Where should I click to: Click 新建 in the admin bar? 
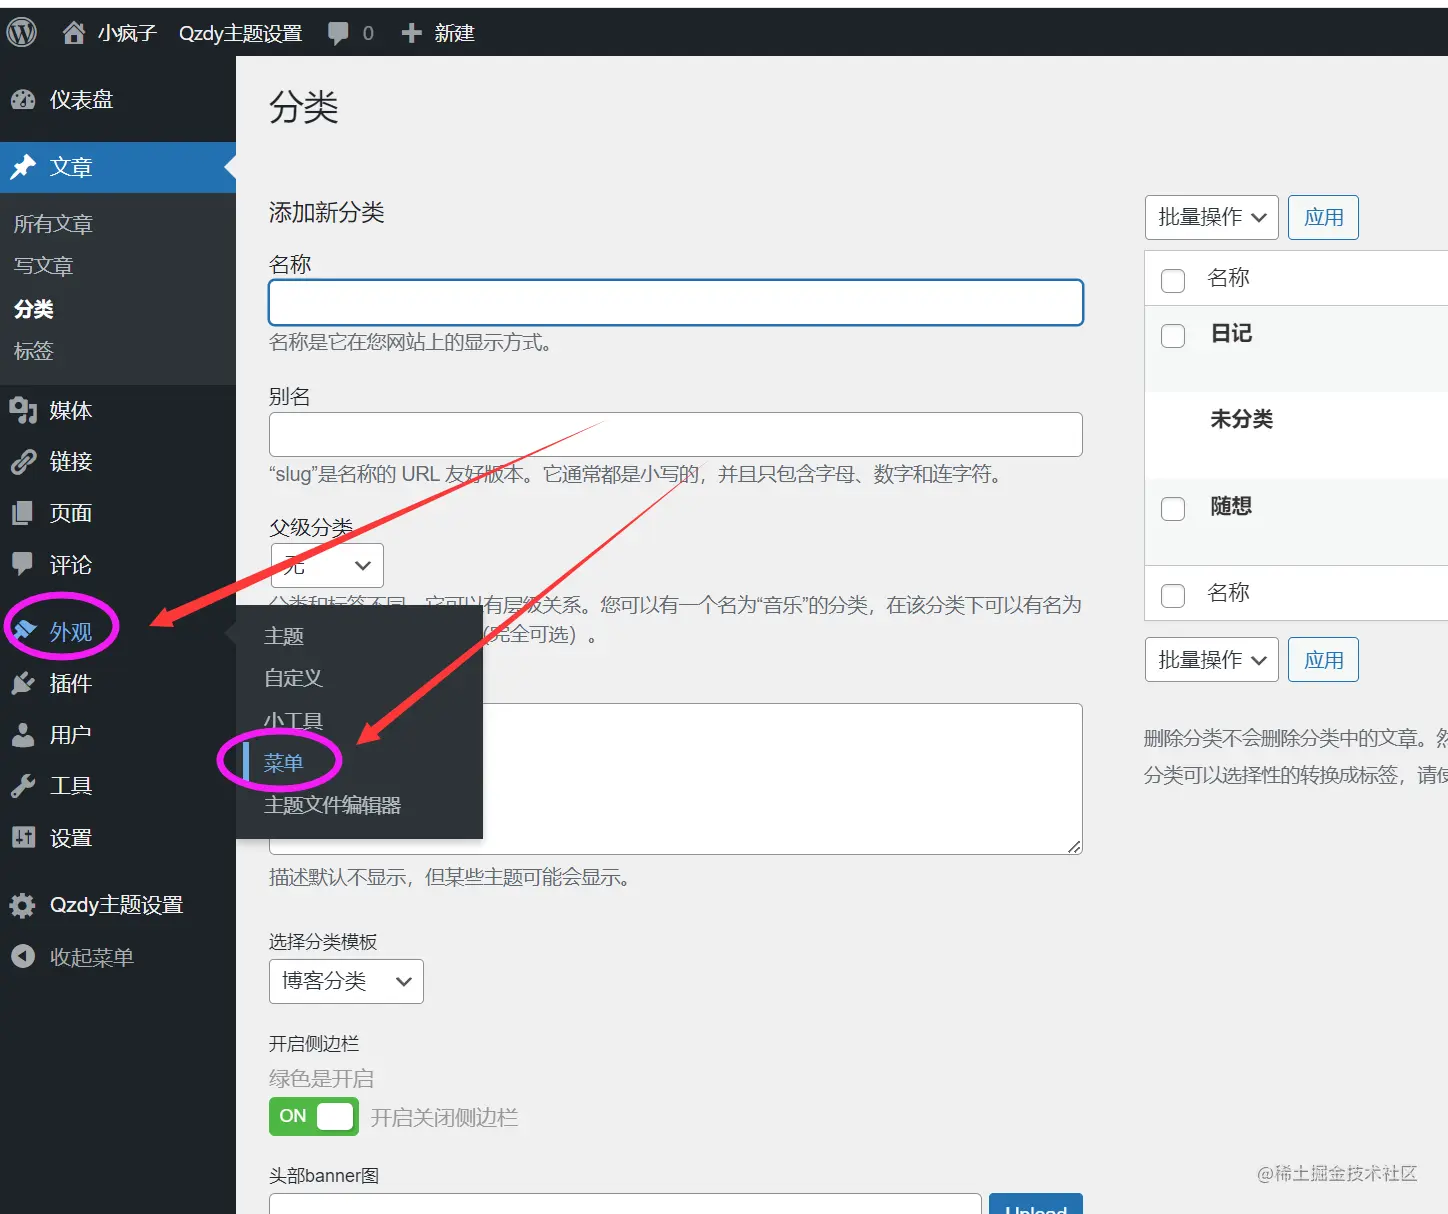[454, 33]
